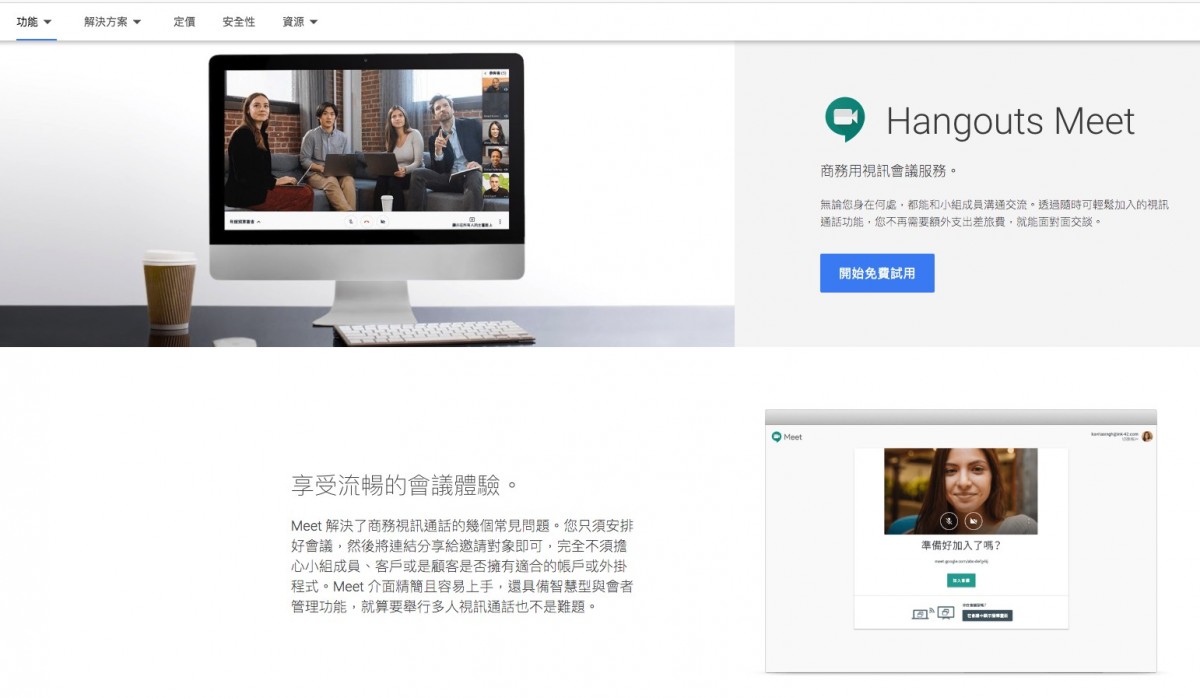Expand the 資源 dropdown arrow

313,22
